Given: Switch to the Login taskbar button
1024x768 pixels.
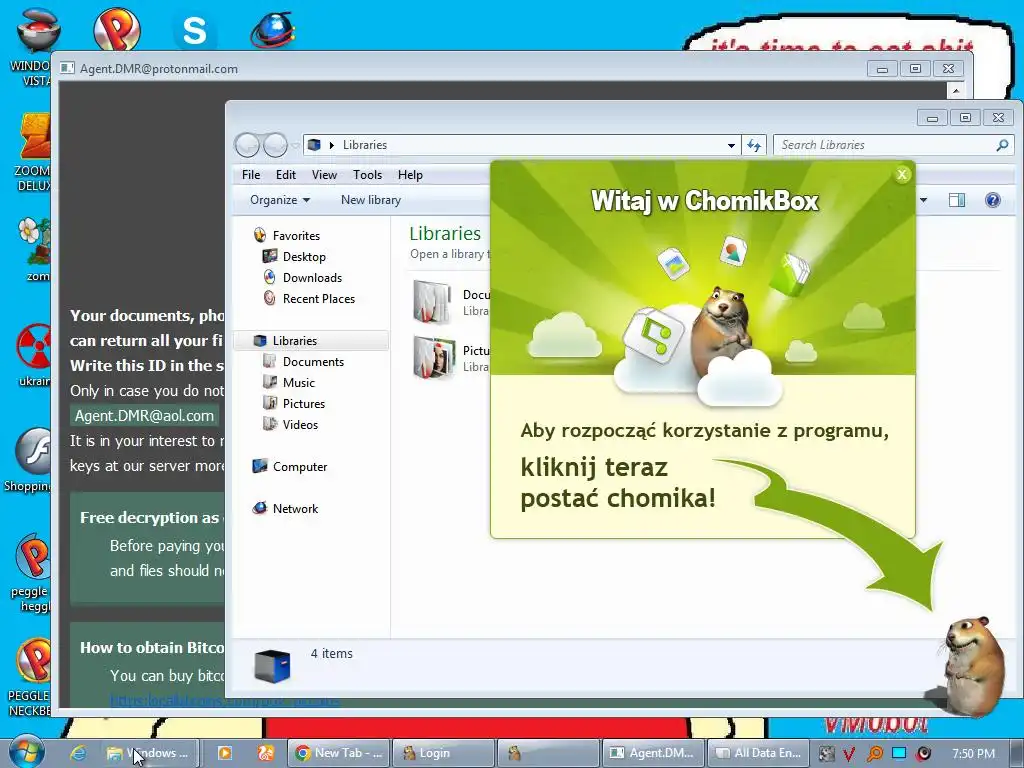Looking at the screenshot, I should [443, 753].
